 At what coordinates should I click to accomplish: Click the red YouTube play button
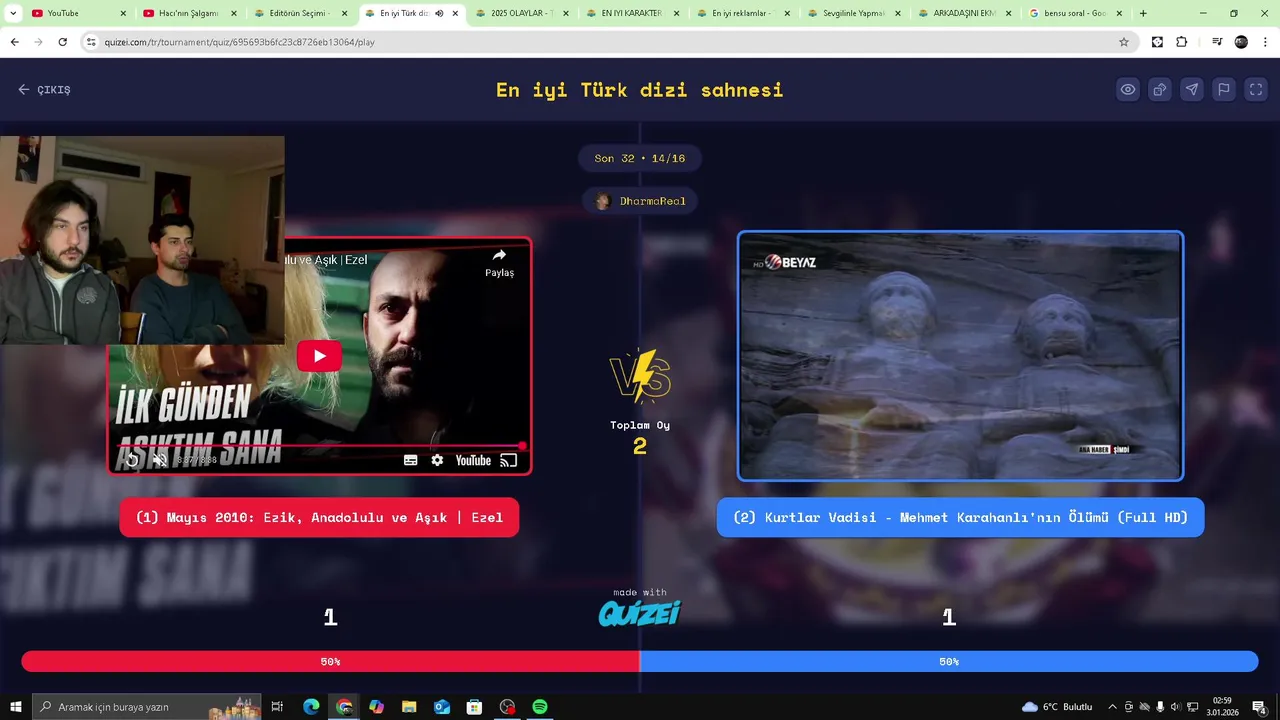pyautogui.click(x=319, y=355)
